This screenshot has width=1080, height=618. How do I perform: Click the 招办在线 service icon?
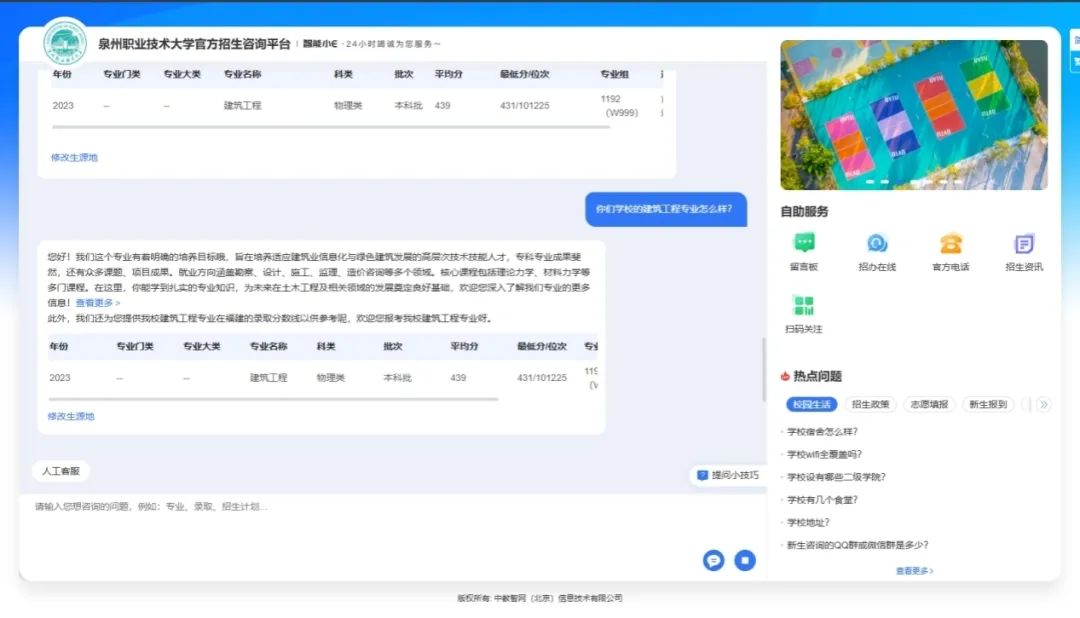pos(877,243)
